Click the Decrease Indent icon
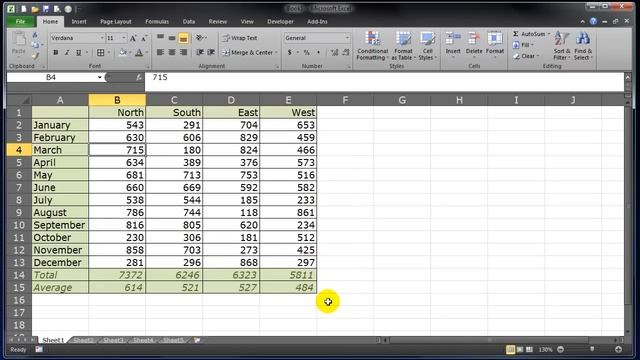 coord(200,52)
